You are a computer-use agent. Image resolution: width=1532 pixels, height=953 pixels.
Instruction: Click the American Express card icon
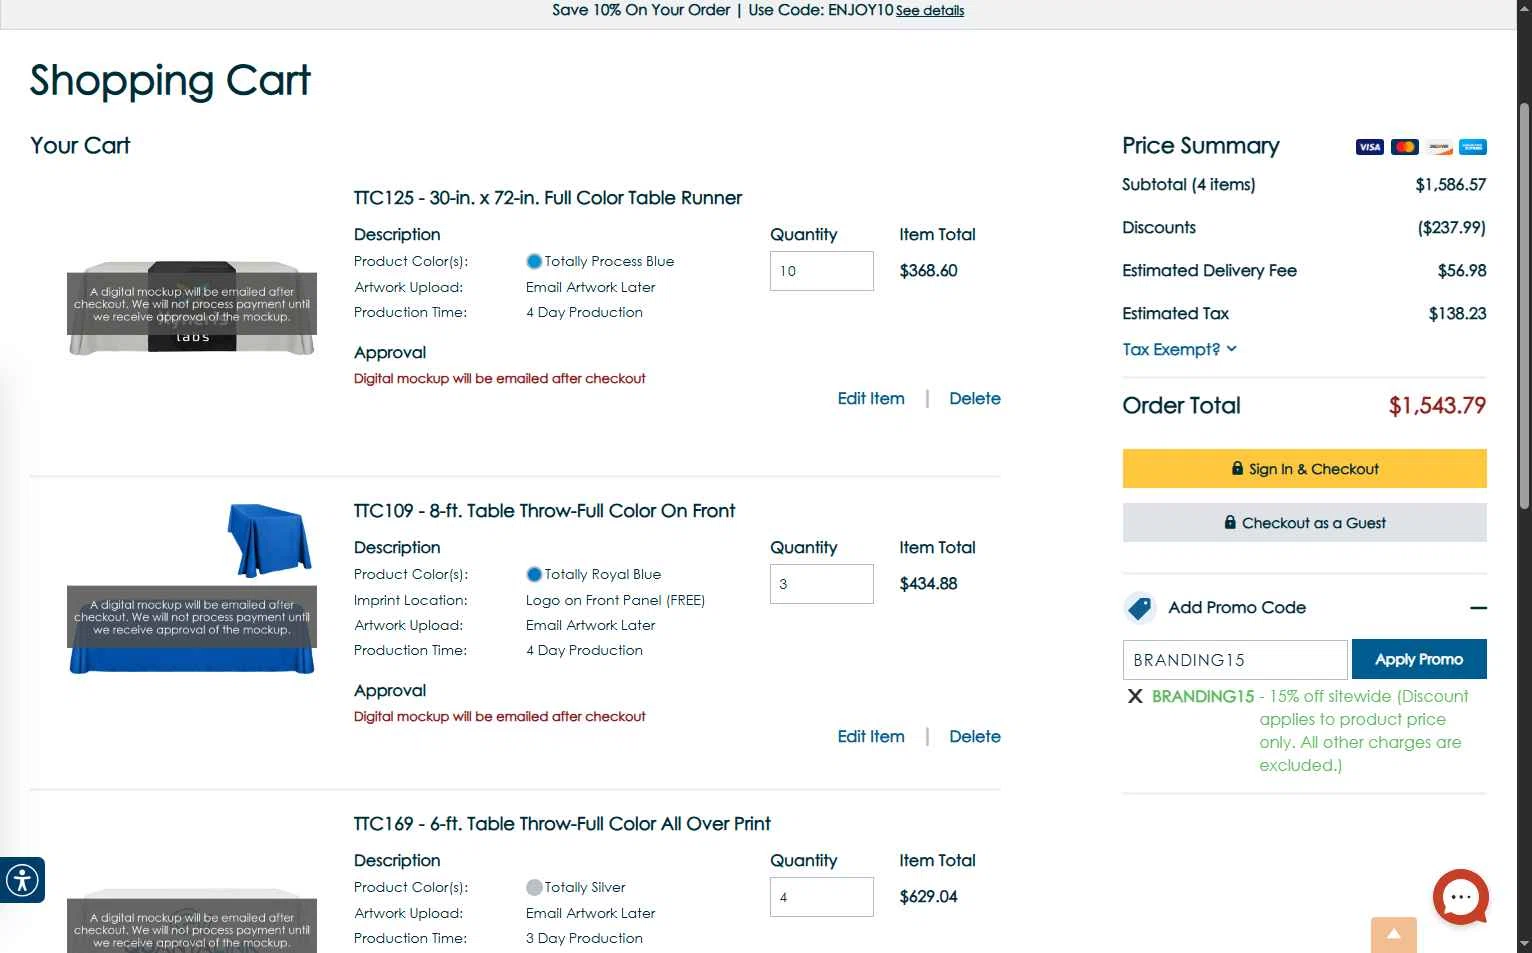(x=1472, y=147)
